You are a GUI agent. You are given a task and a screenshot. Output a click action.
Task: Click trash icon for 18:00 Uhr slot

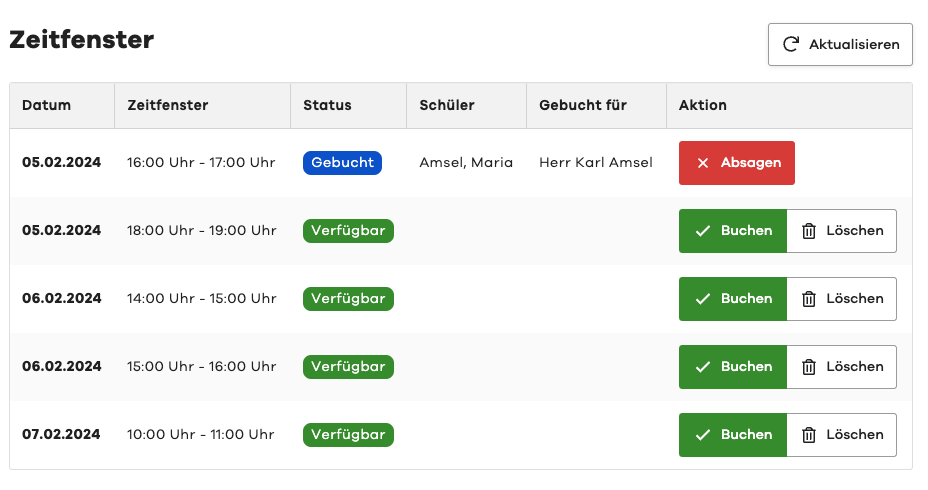tap(809, 231)
